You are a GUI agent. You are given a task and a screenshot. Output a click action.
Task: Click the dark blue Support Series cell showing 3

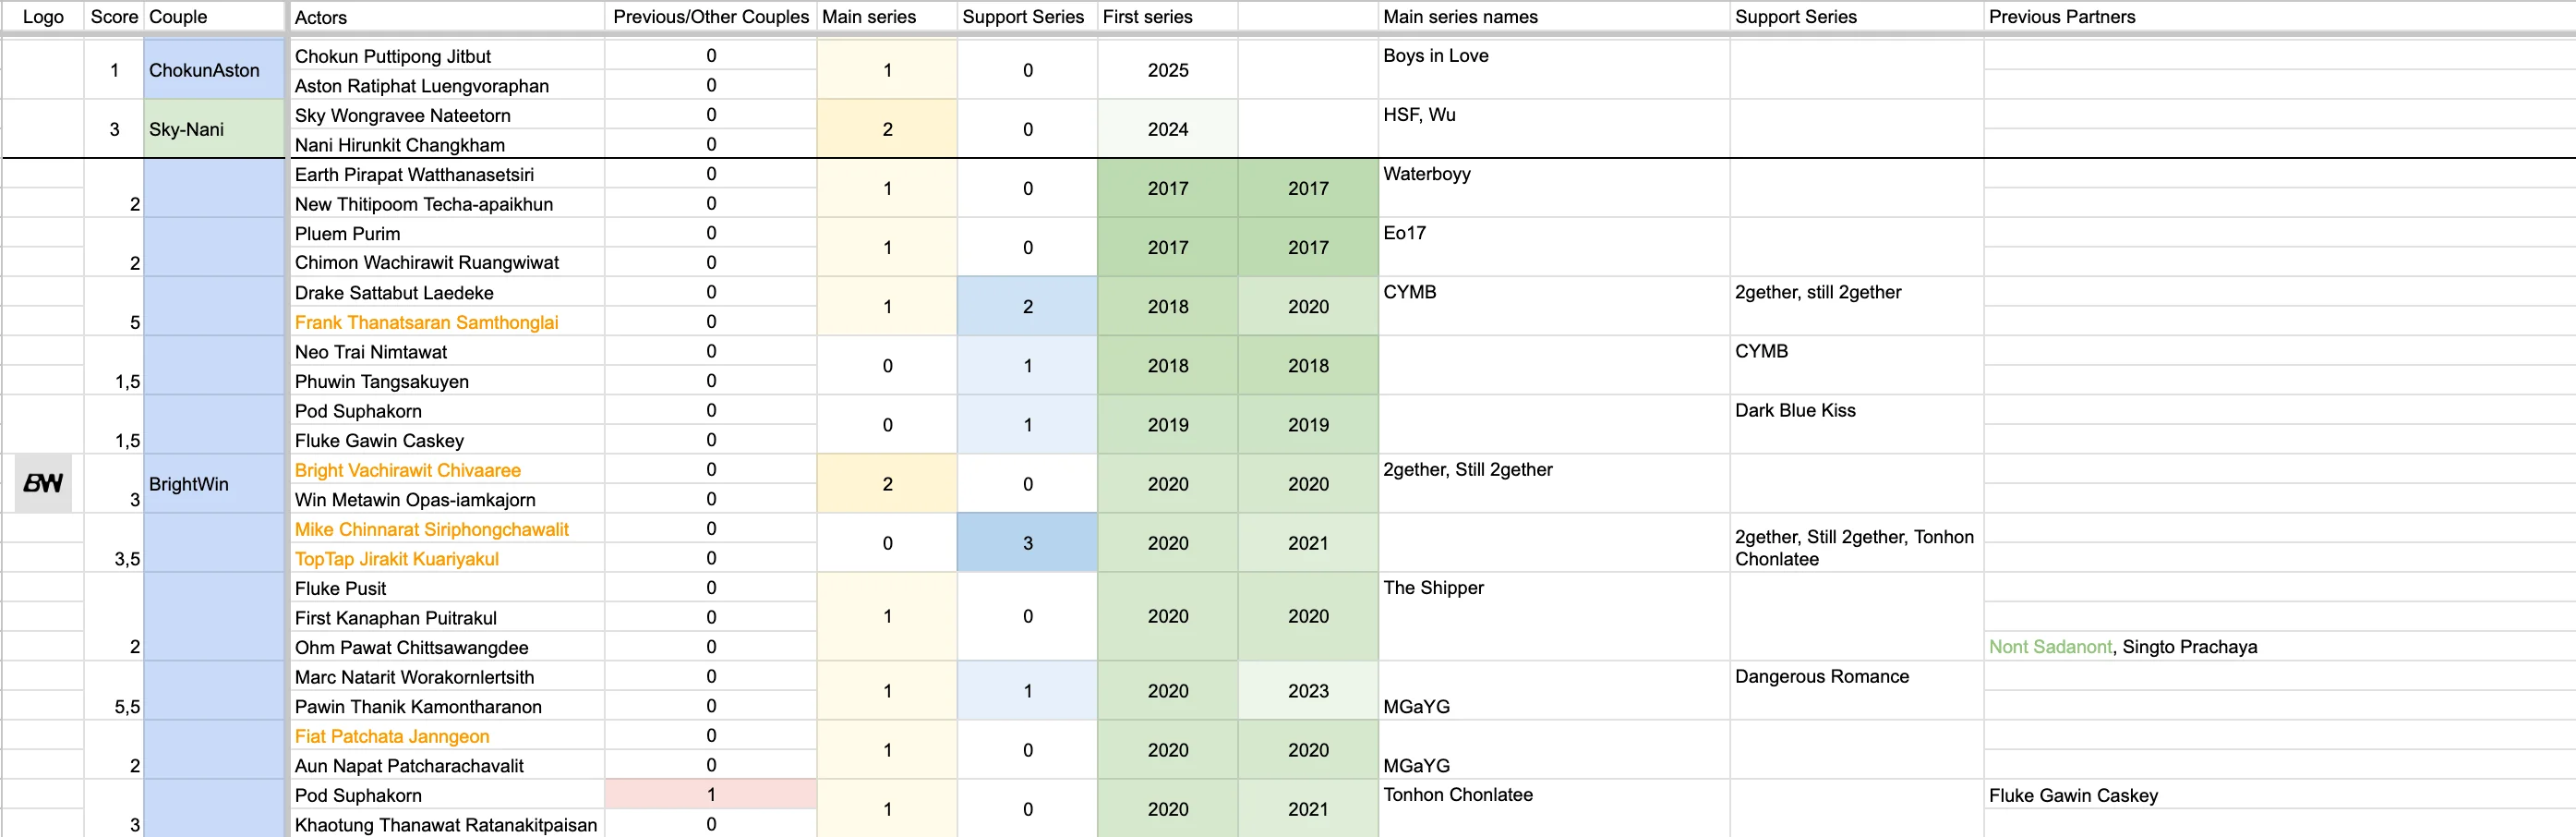[x=1027, y=543]
